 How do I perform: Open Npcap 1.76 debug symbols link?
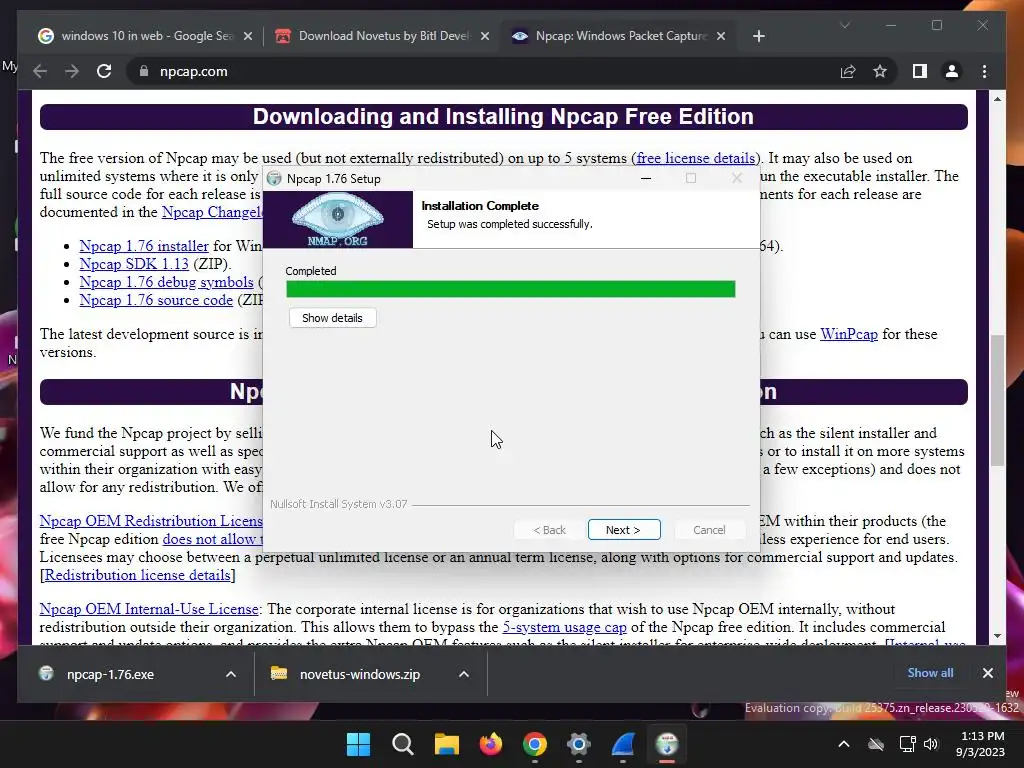pos(167,282)
